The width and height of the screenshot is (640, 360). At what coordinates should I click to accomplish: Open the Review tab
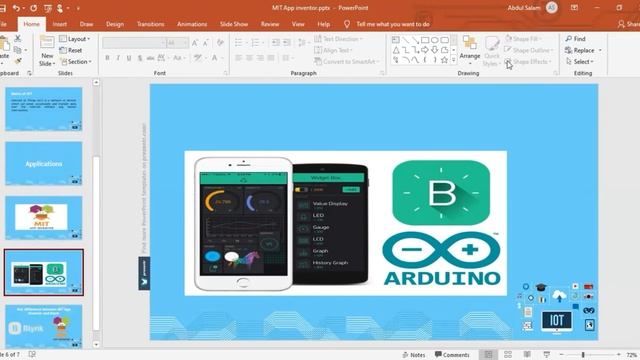tap(270, 24)
